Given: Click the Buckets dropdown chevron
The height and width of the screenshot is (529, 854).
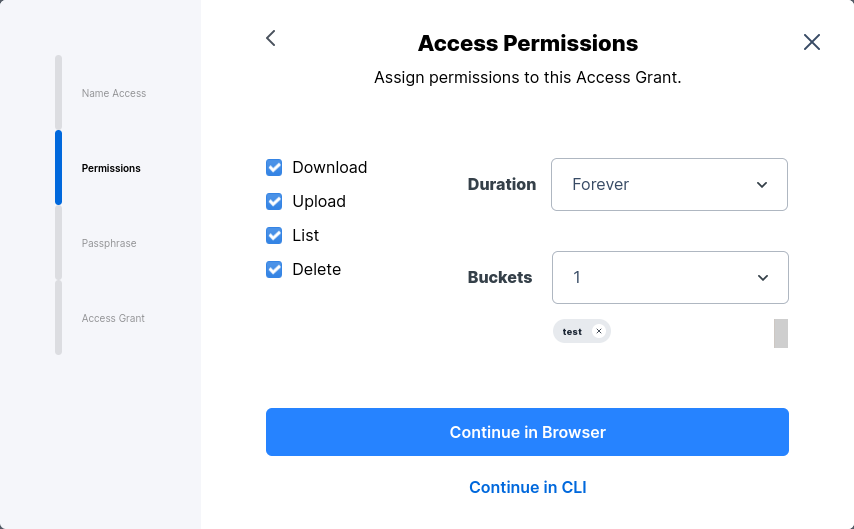Looking at the screenshot, I should (763, 278).
